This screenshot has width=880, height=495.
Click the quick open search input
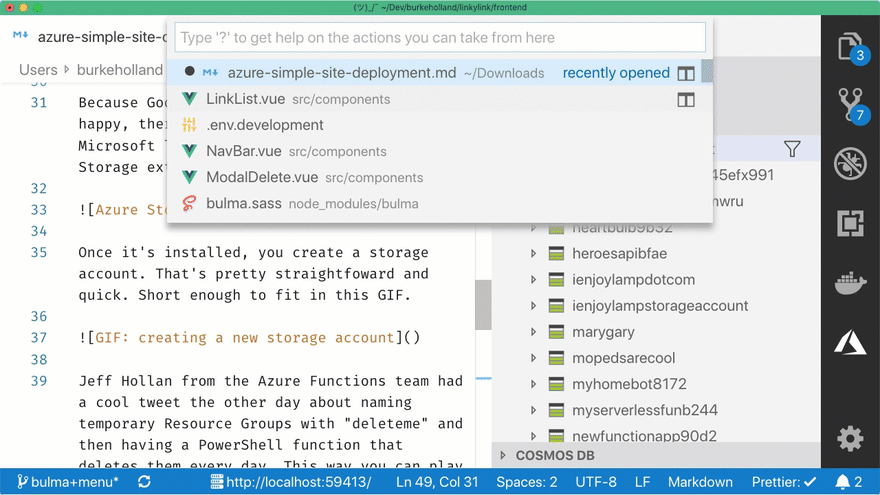pos(440,38)
